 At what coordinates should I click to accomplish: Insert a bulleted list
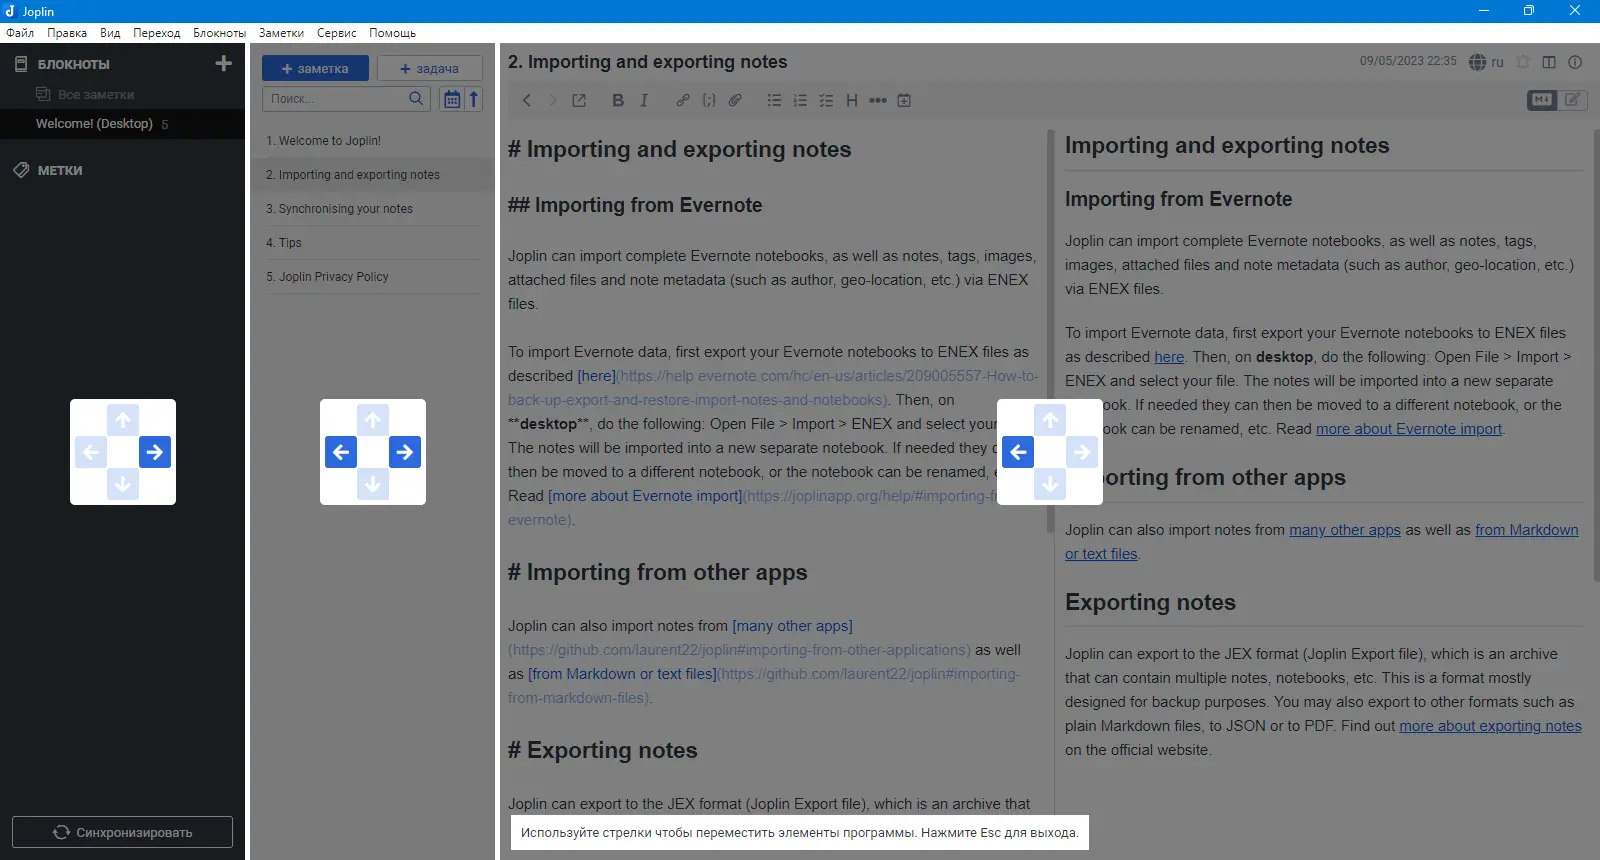pyautogui.click(x=774, y=100)
